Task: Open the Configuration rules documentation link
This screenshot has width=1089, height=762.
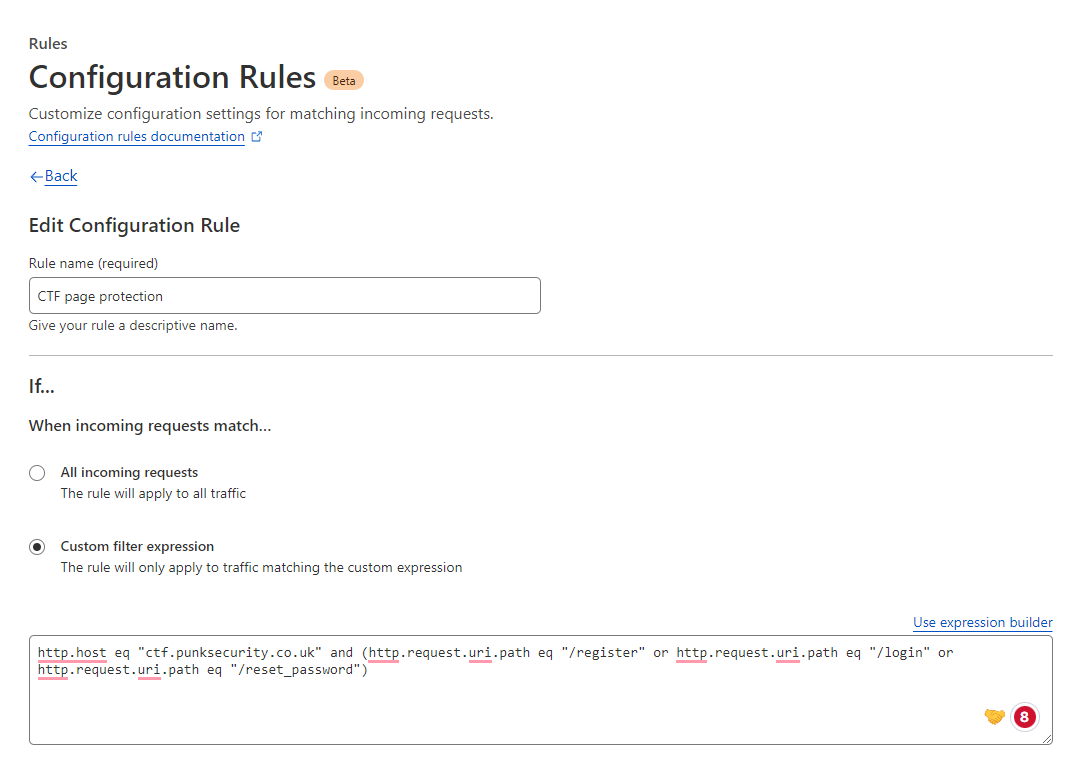Action: pyautogui.click(x=136, y=137)
